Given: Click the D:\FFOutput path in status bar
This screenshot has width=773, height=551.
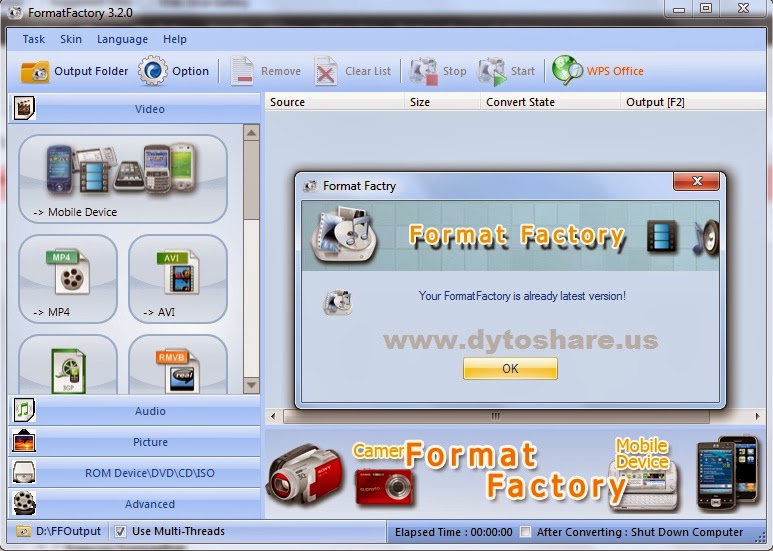Looking at the screenshot, I should (68, 531).
